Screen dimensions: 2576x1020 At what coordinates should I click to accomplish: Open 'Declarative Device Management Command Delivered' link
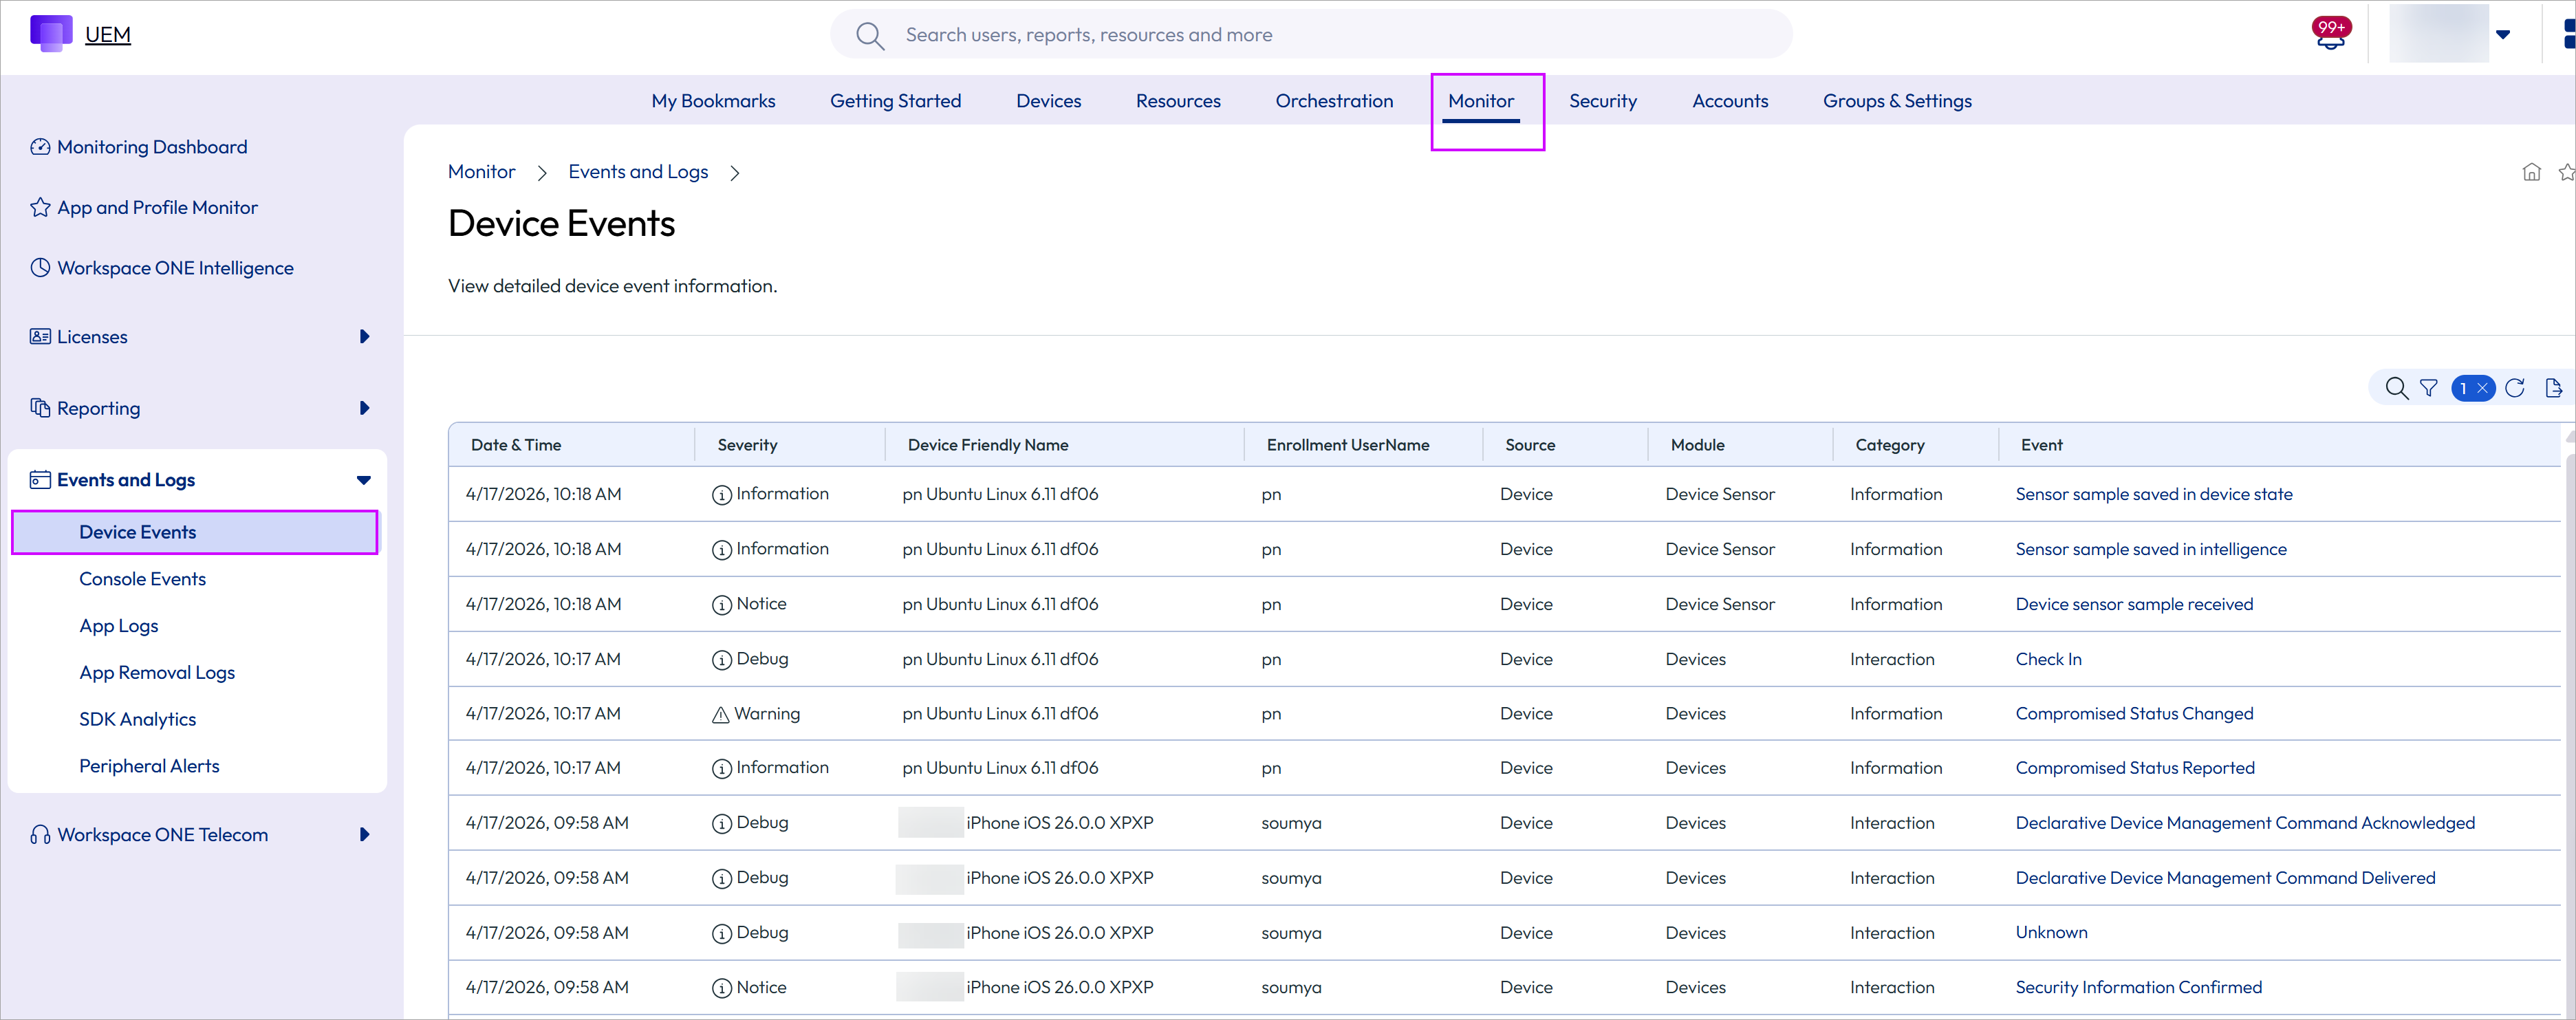2225,878
